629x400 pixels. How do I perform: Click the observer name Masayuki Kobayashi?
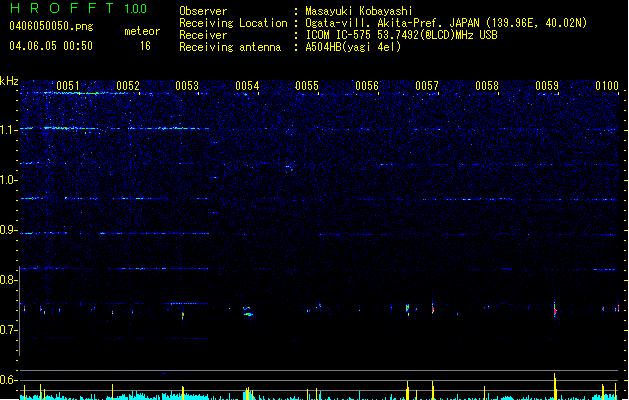click(359, 11)
